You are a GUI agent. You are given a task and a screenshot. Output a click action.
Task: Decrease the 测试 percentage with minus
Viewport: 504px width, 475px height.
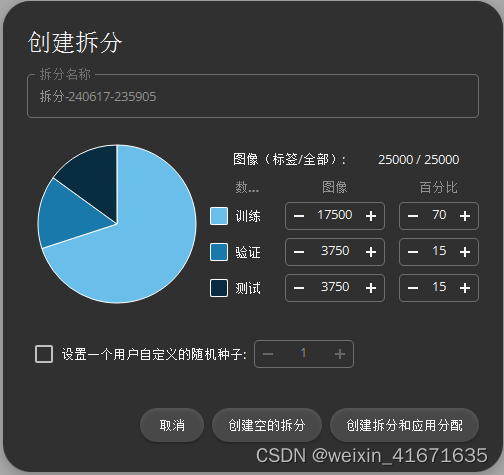(413, 288)
